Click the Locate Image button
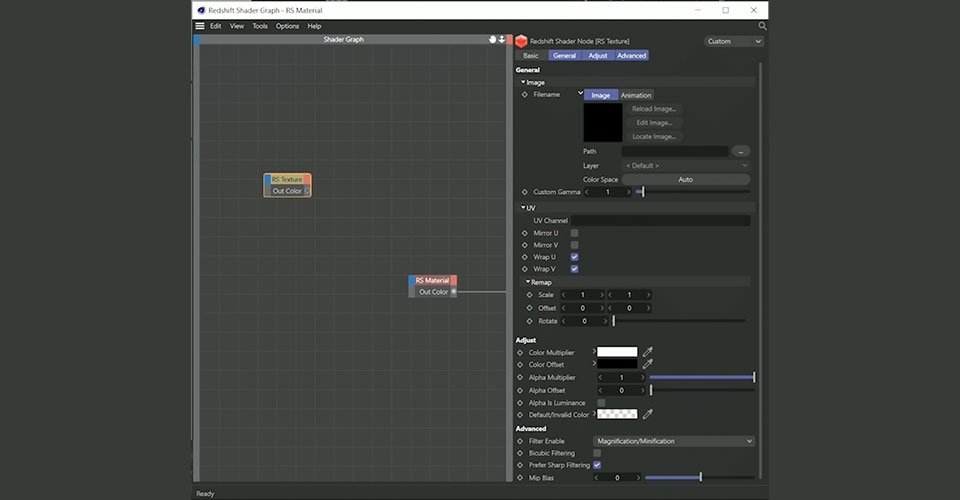This screenshot has height=500, width=960. 654,136
